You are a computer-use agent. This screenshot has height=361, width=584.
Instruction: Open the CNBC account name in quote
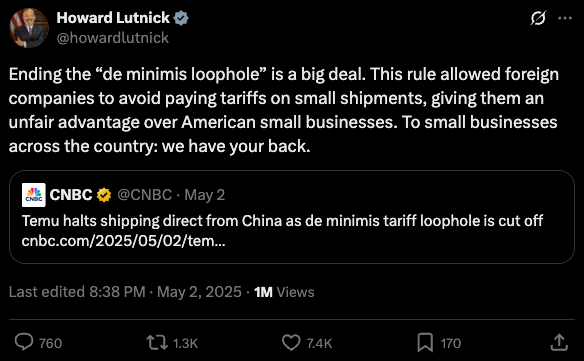coord(71,195)
